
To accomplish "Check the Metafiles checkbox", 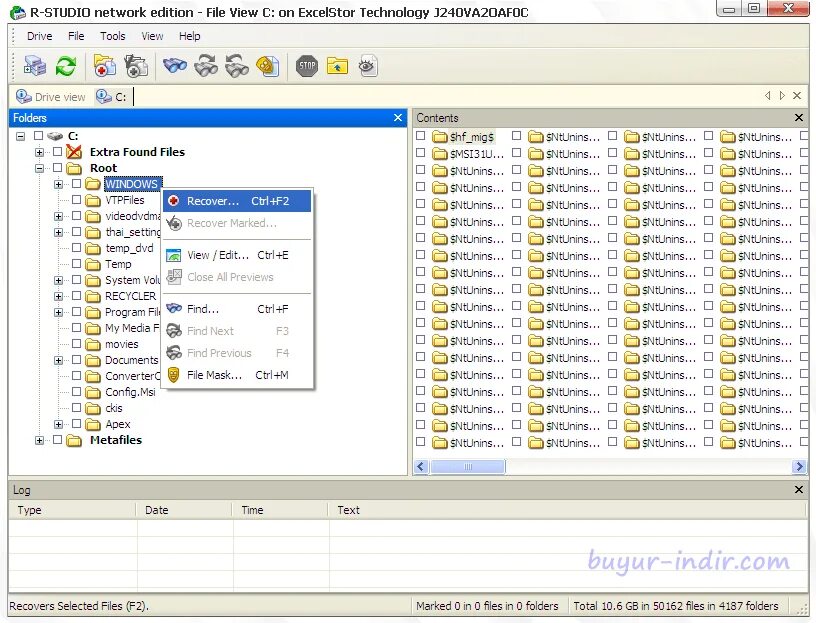I will 58,440.
